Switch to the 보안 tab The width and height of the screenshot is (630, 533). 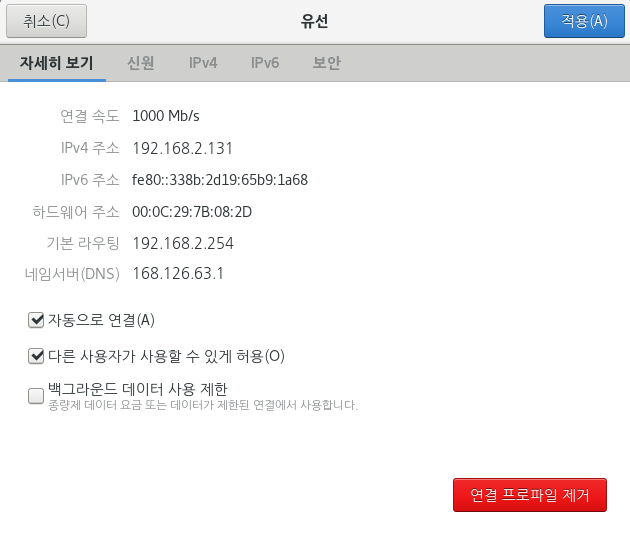point(327,63)
